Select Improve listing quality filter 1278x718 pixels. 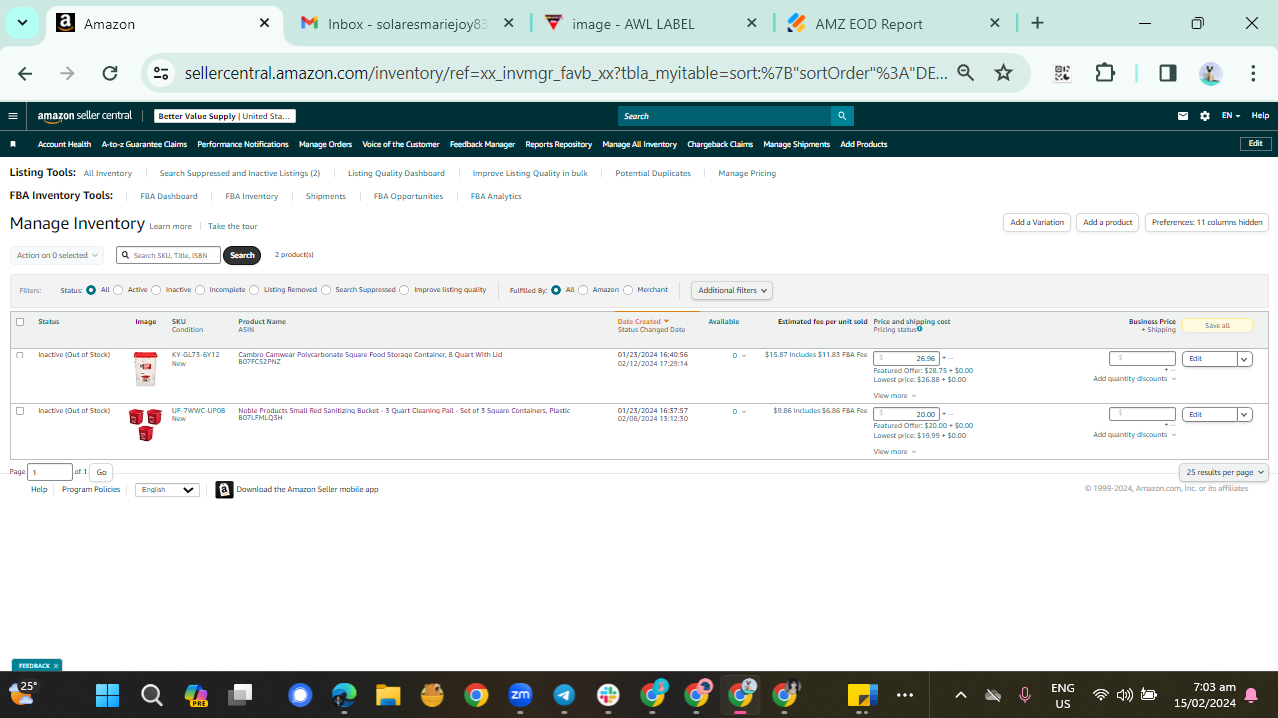(404, 290)
